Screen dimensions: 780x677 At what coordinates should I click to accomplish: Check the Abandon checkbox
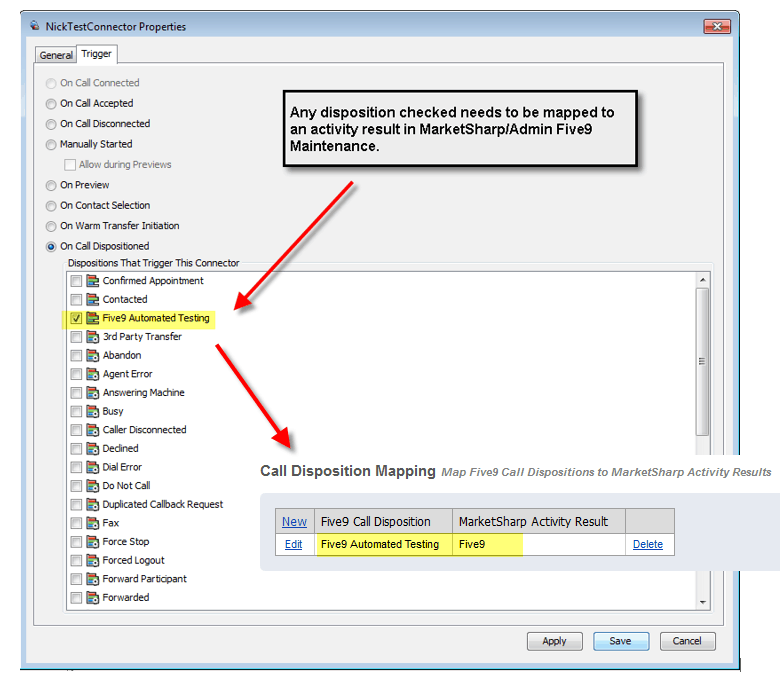pyautogui.click(x=76, y=355)
